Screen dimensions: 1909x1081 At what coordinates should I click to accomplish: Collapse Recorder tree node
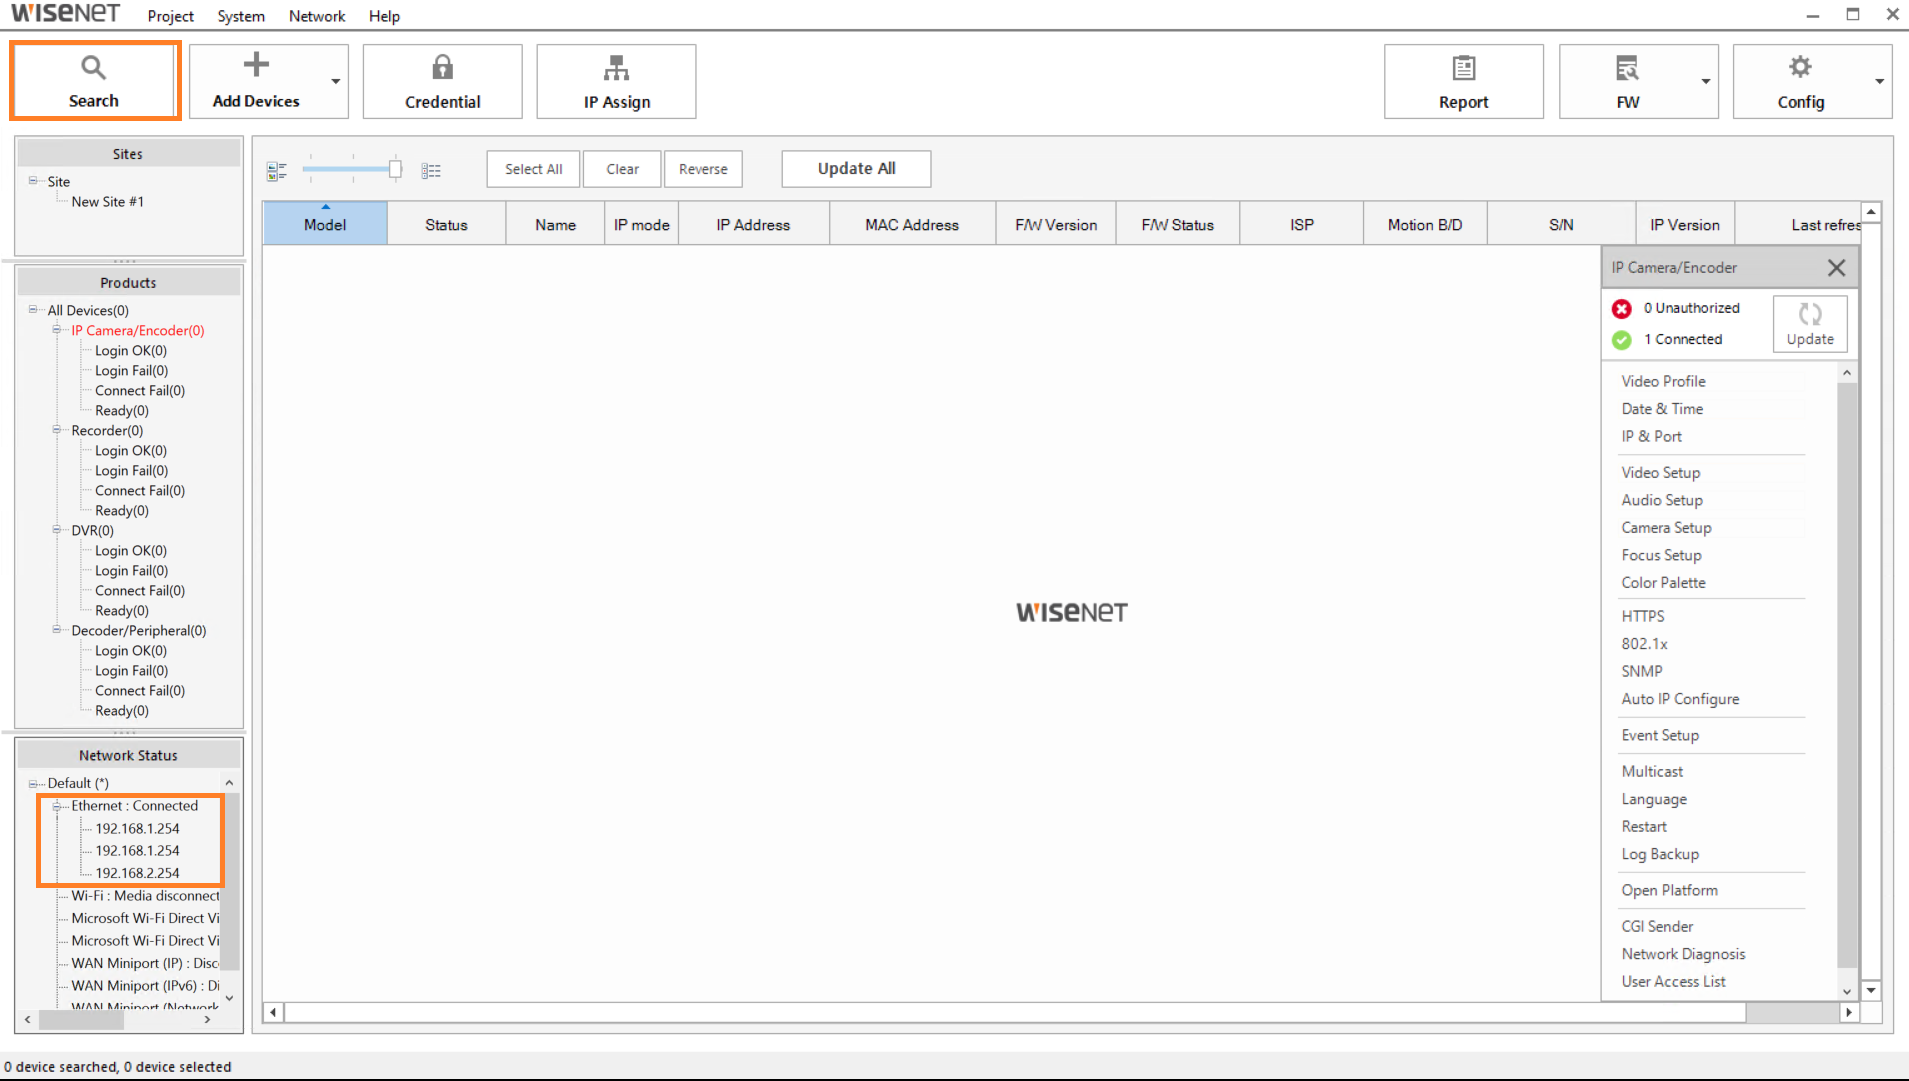pos(57,430)
